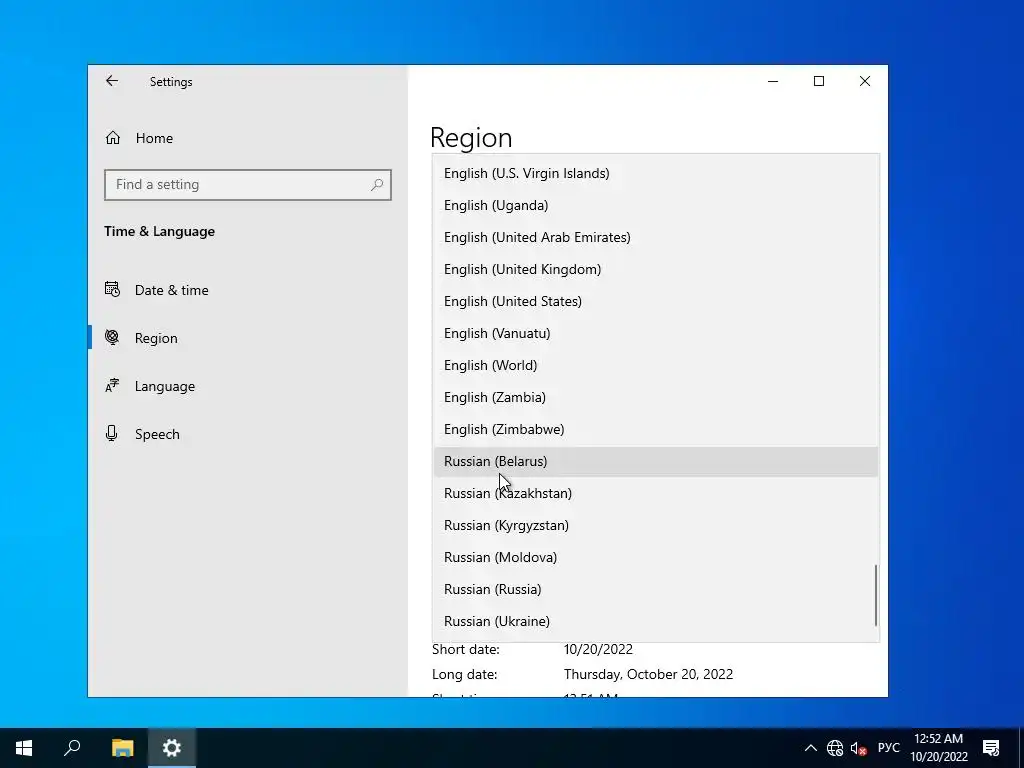The image size is (1024, 768).
Task: Click the Settings gear taskbar button
Action: point(172,748)
